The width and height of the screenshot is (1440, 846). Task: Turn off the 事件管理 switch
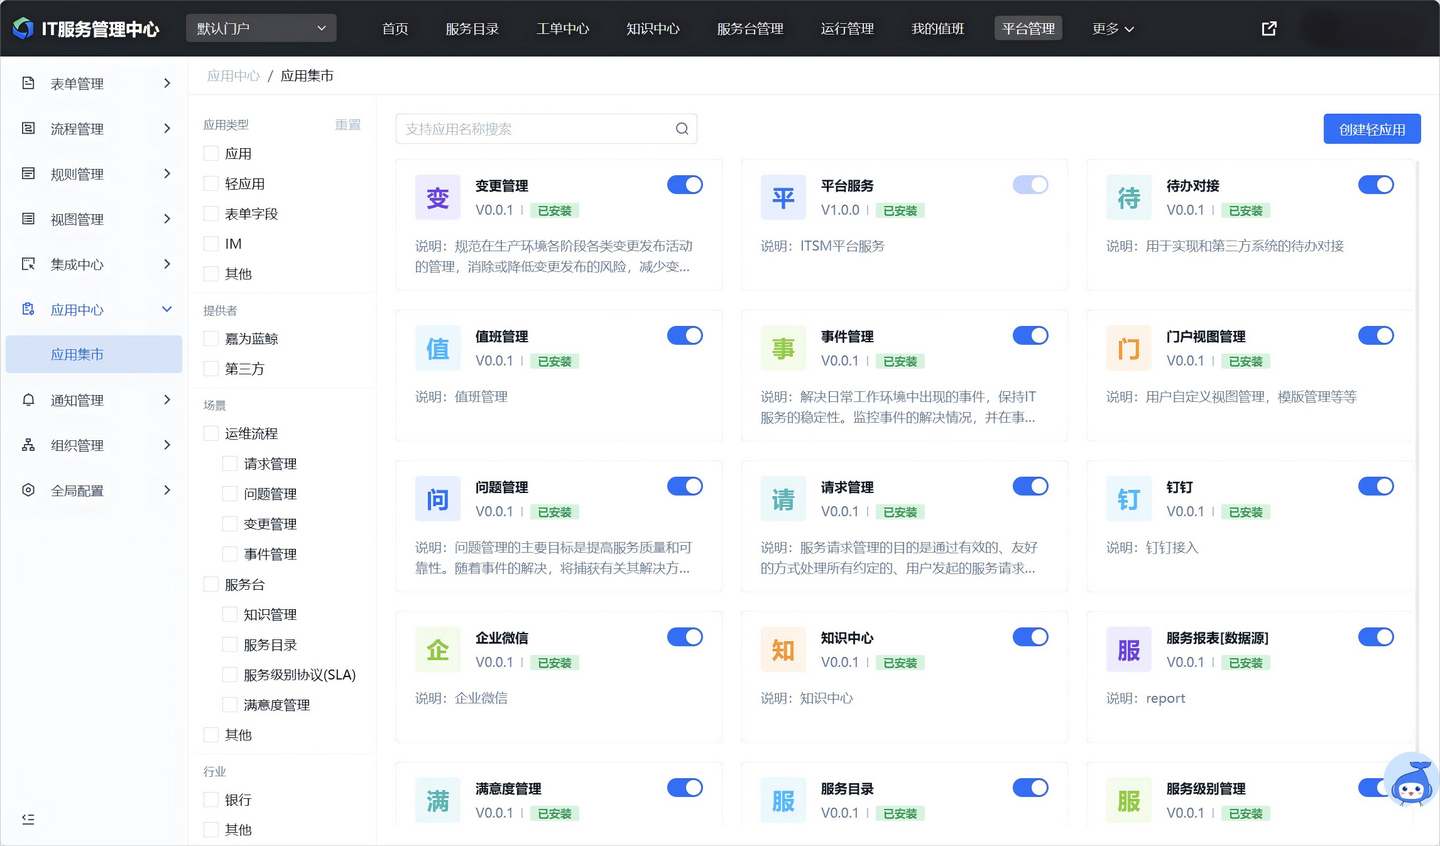pos(1030,336)
